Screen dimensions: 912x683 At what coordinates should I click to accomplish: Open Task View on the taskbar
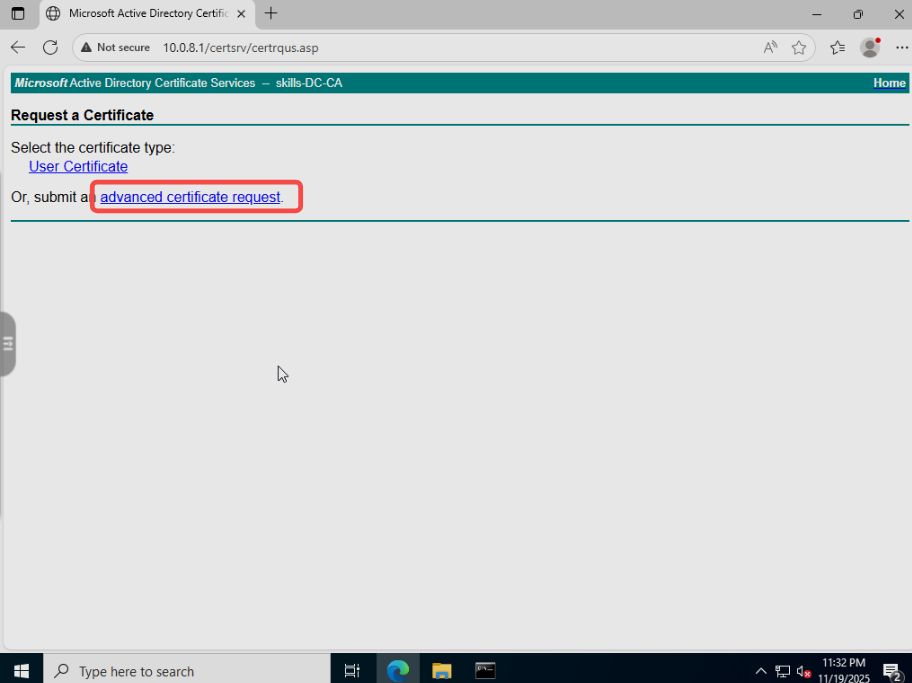pyautogui.click(x=352, y=671)
